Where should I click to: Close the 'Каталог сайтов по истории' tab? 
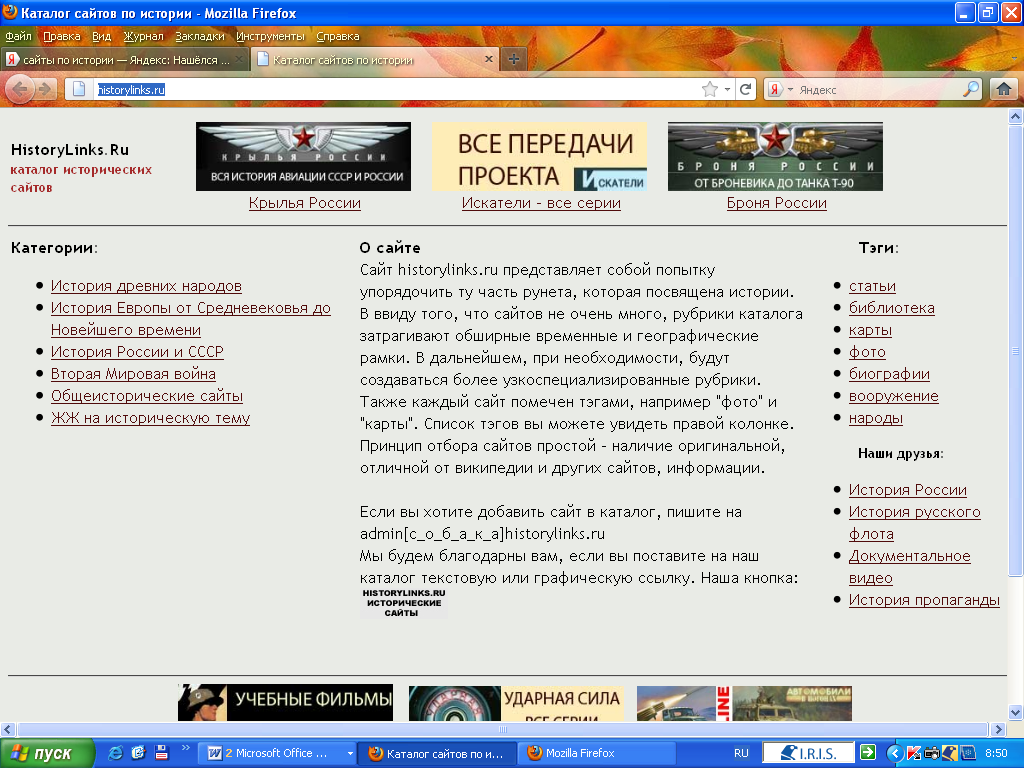pyautogui.click(x=488, y=59)
